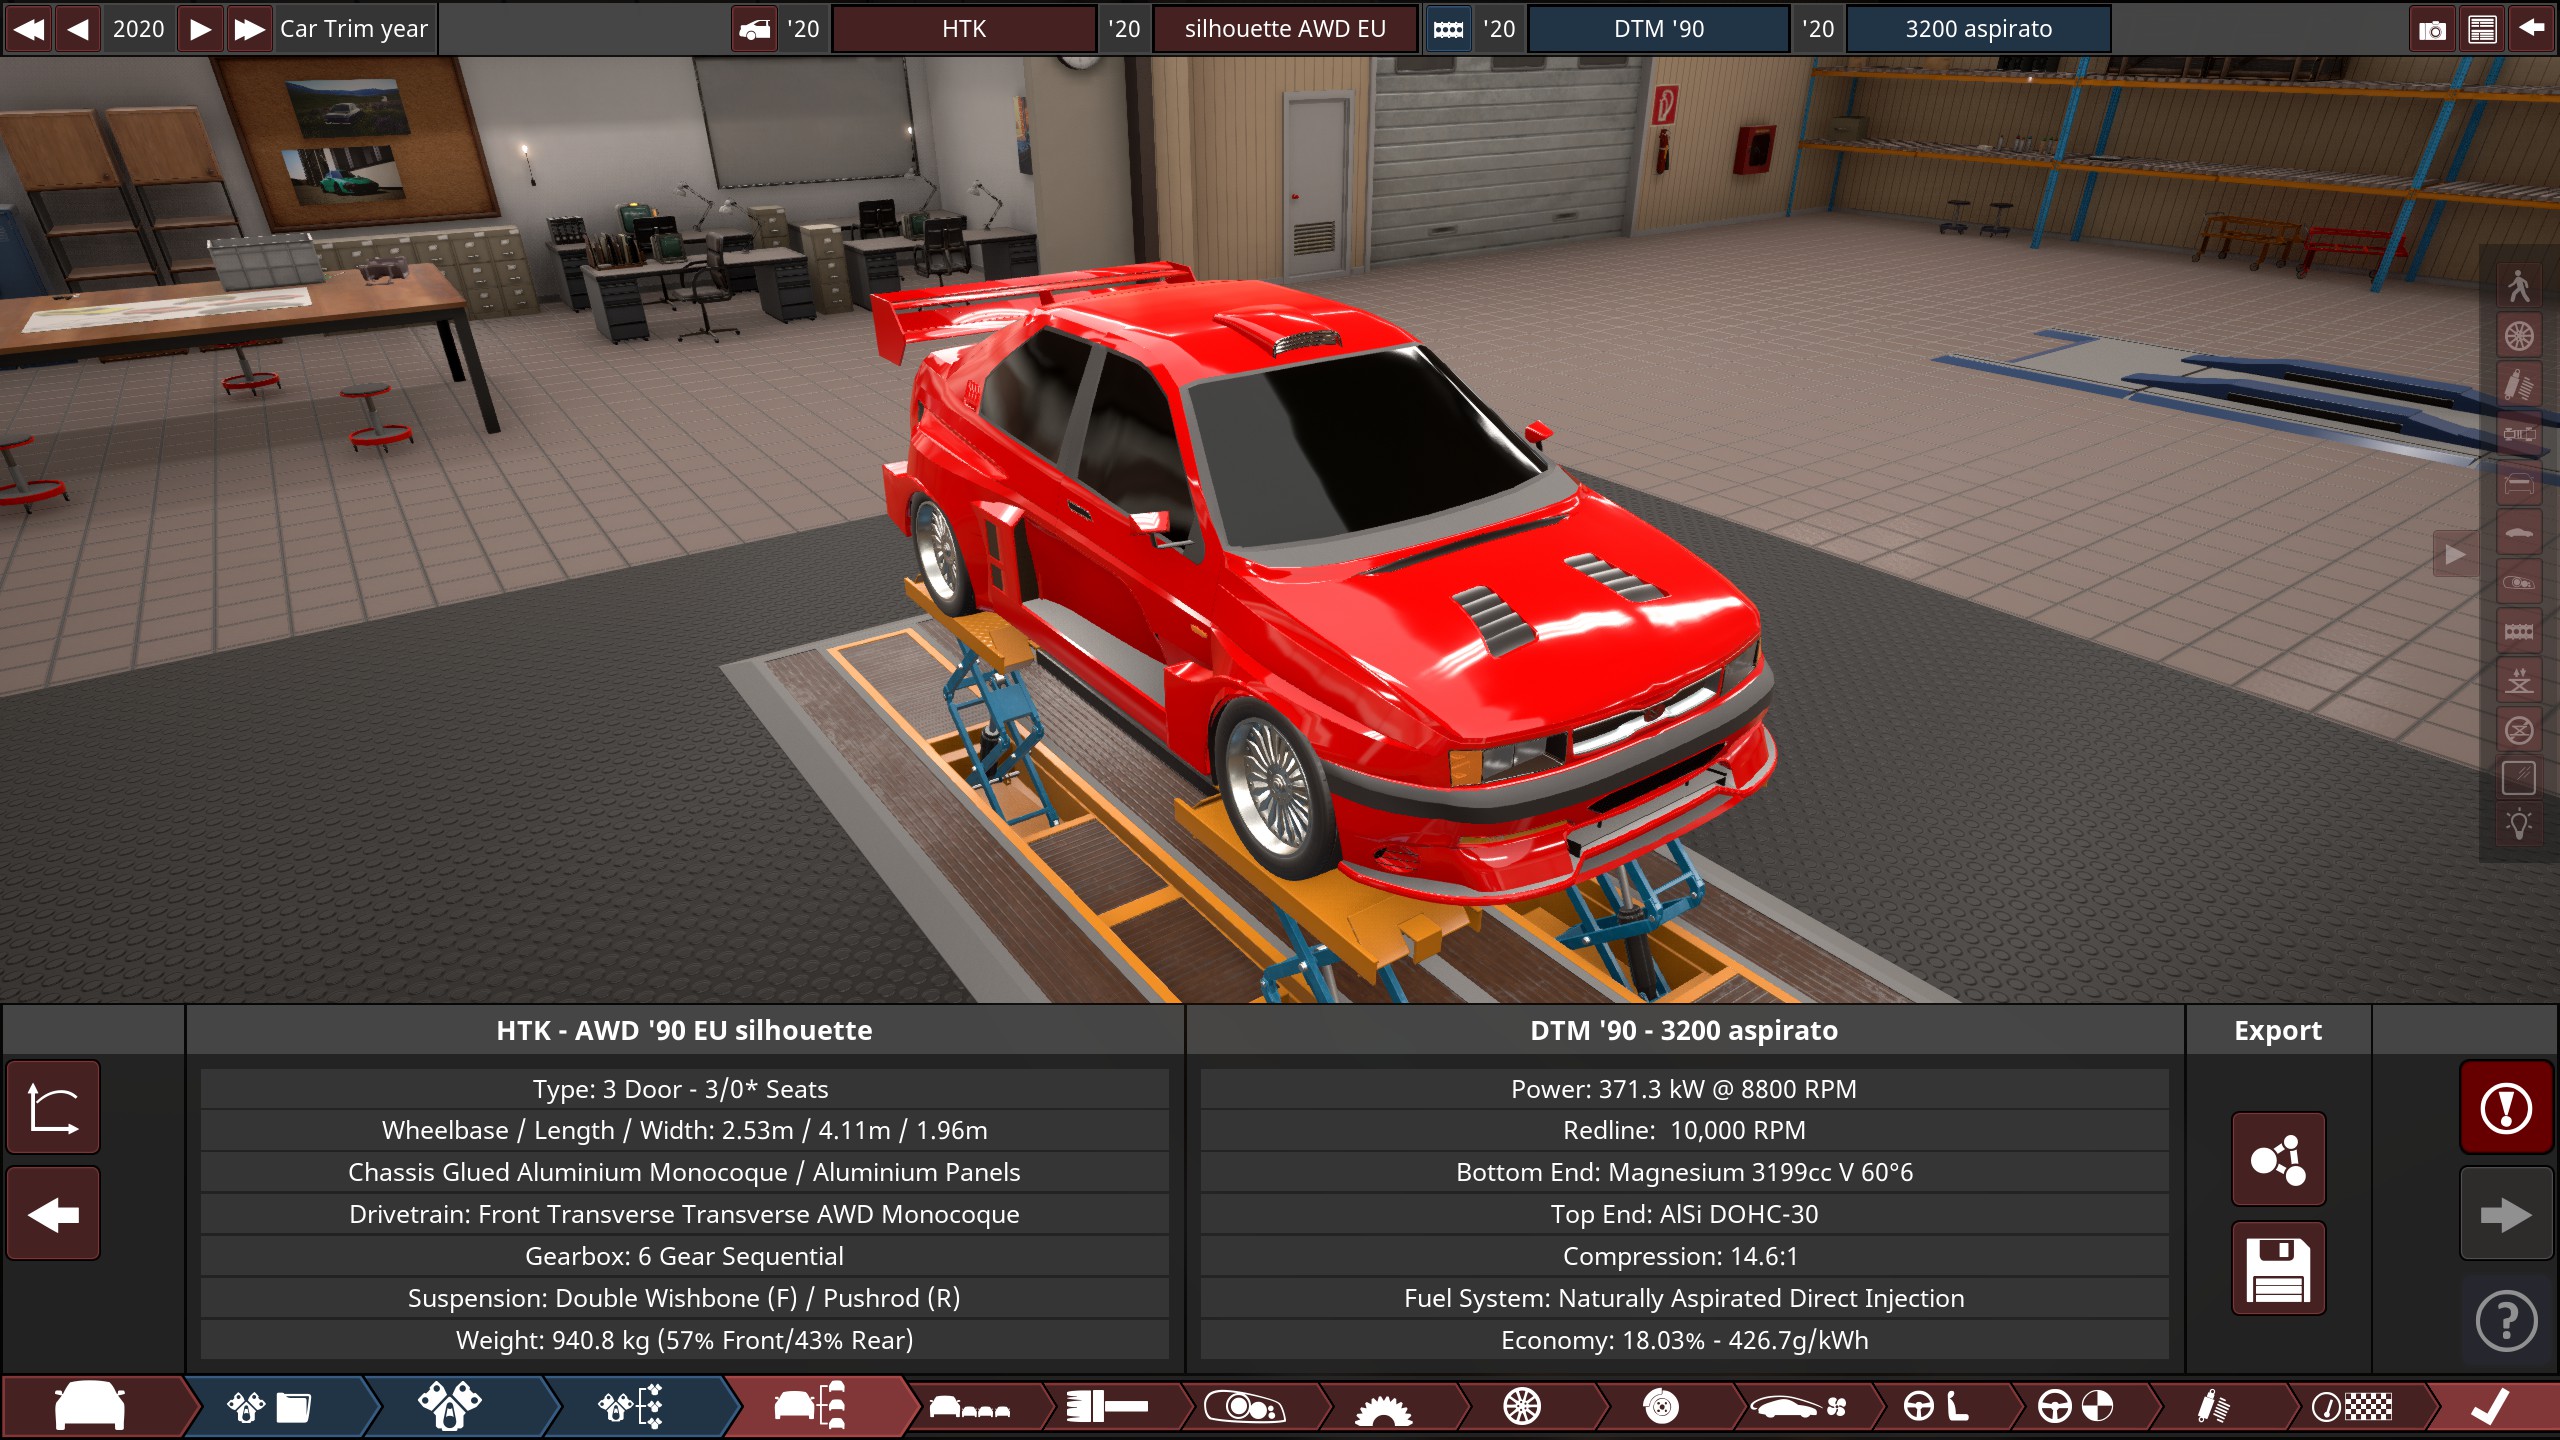The width and height of the screenshot is (2560, 1440).
Task: Open the wheels and tires tab
Action: [1522, 1408]
